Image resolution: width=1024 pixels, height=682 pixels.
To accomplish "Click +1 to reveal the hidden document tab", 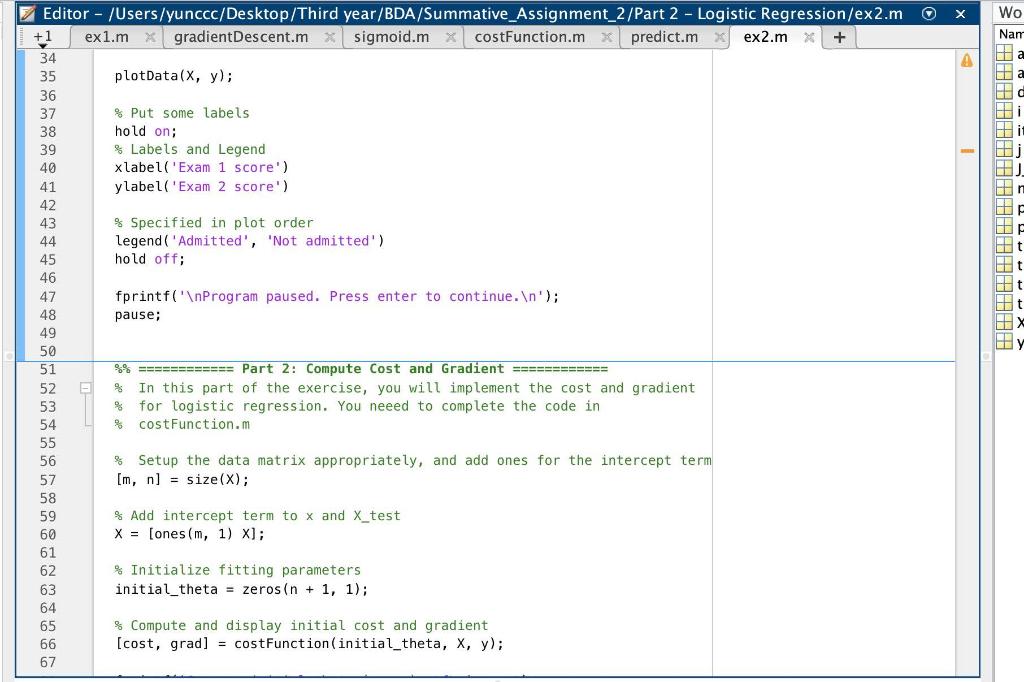I will tap(44, 36).
